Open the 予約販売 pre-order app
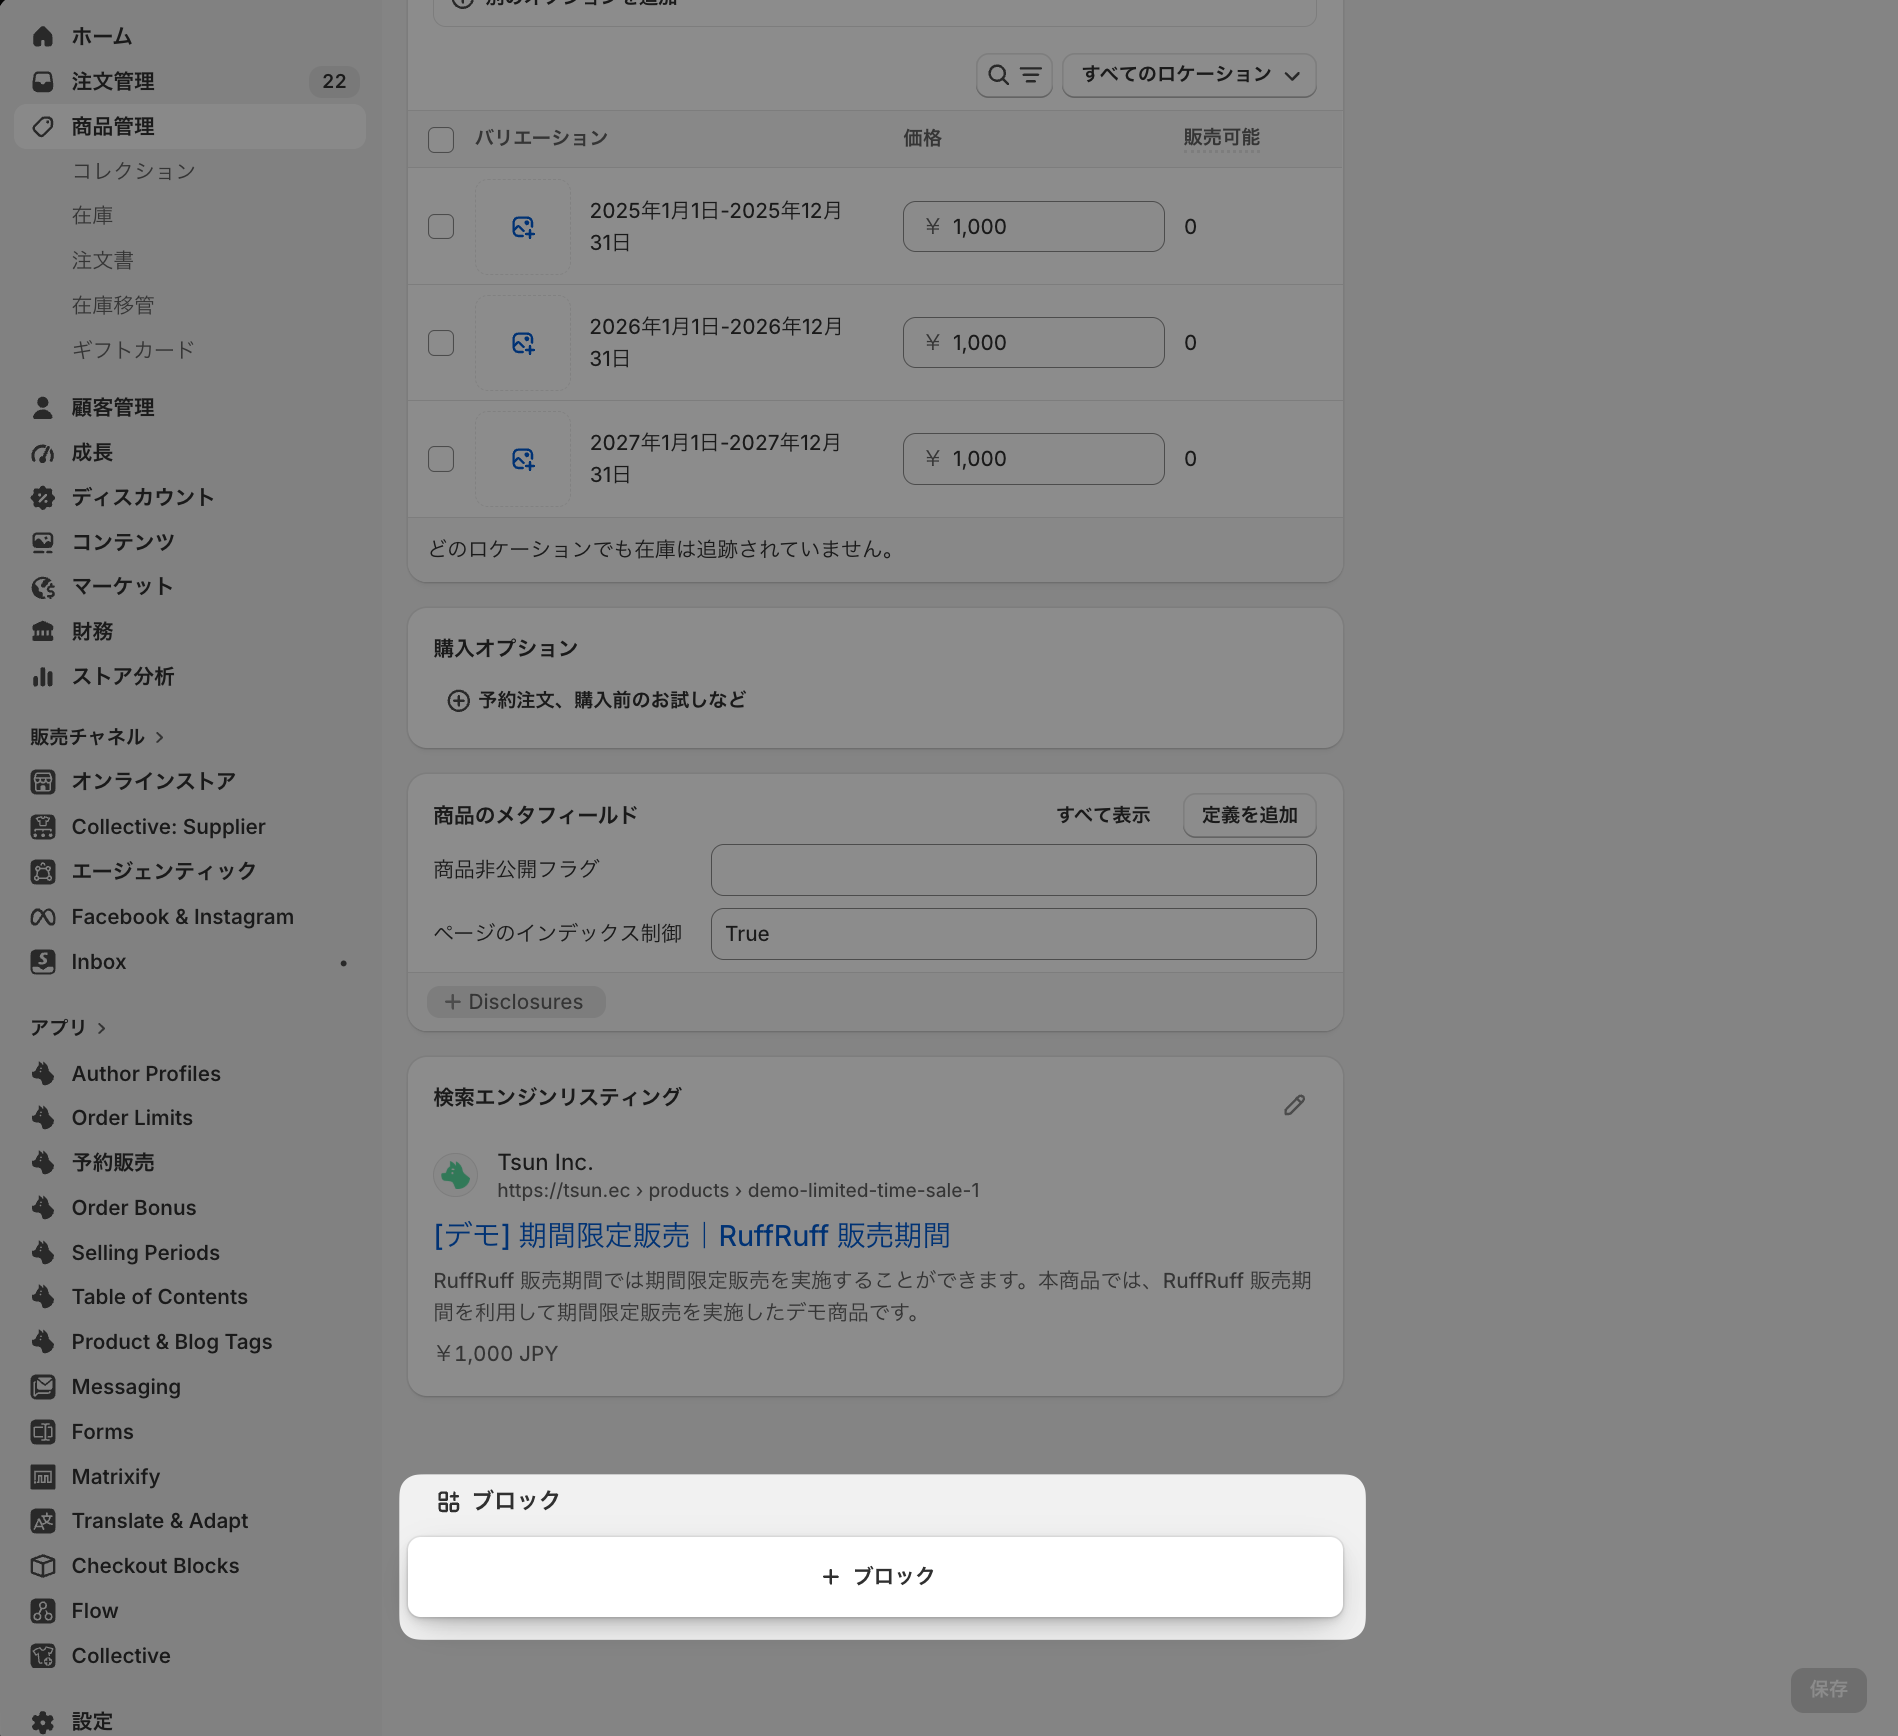 [x=113, y=1163]
